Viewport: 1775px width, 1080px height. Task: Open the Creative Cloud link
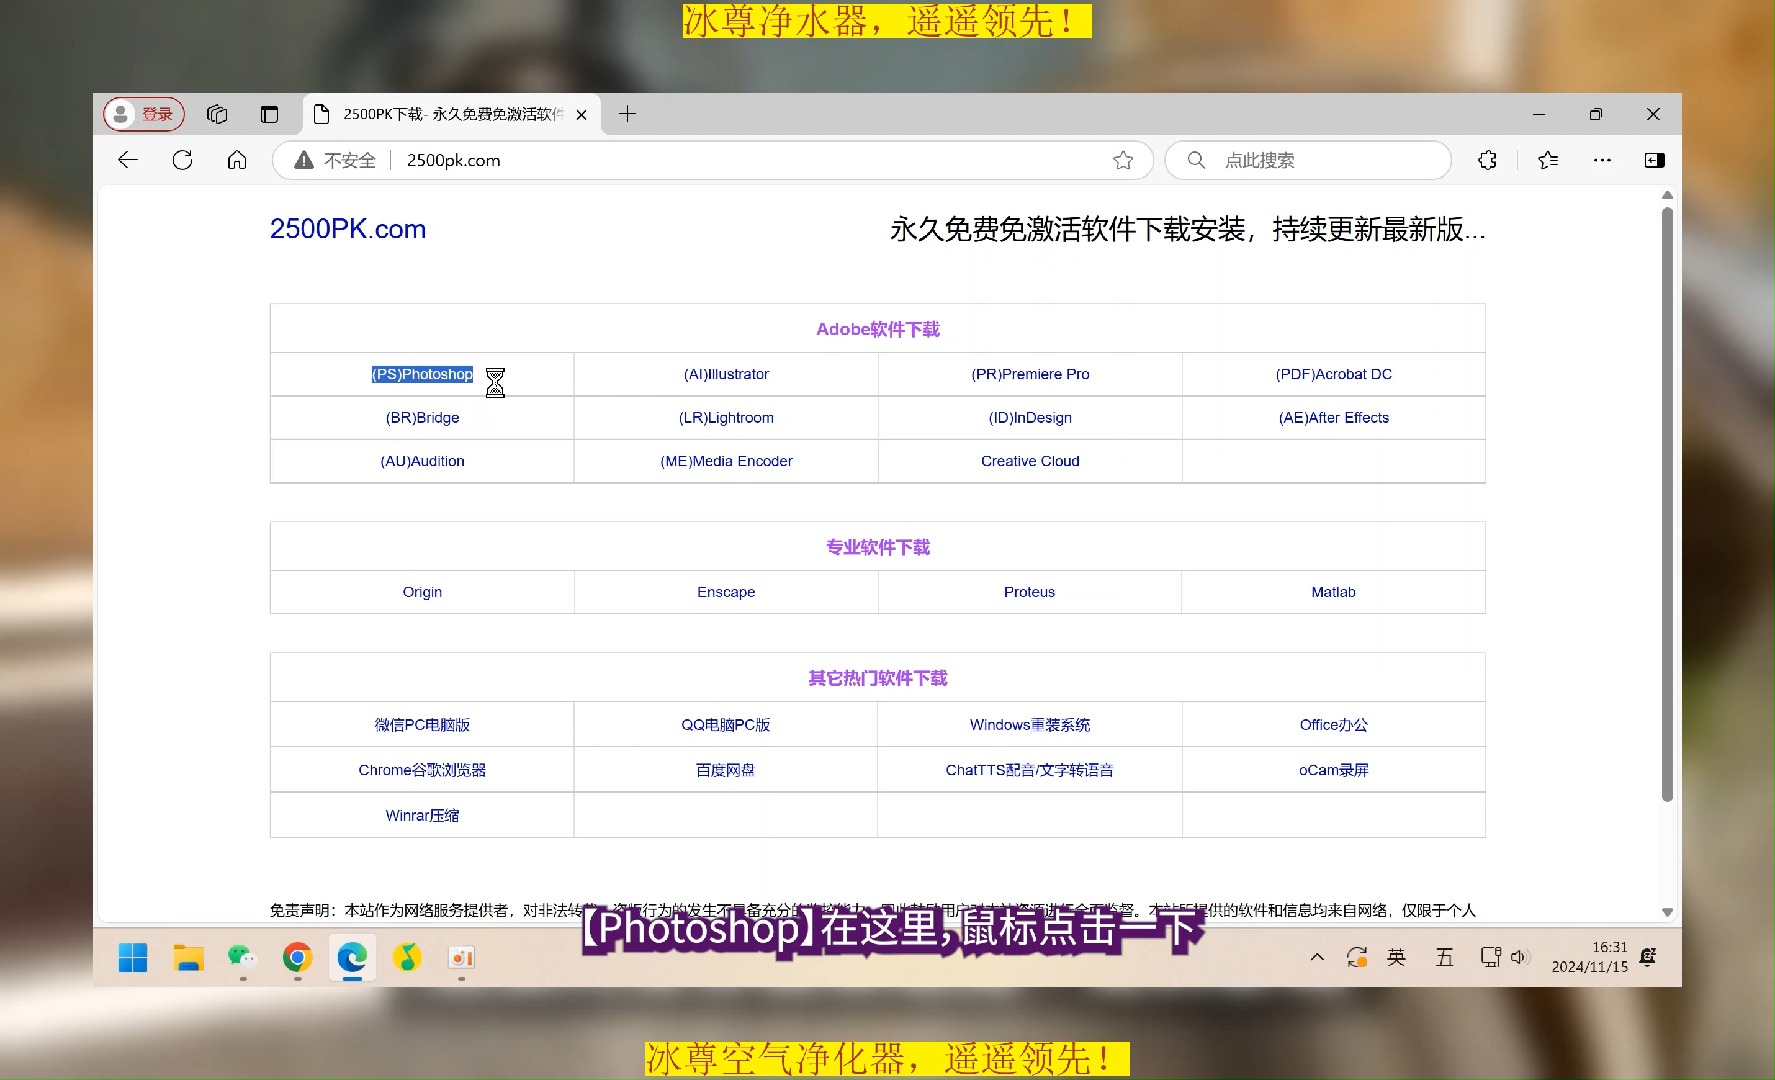(1030, 461)
